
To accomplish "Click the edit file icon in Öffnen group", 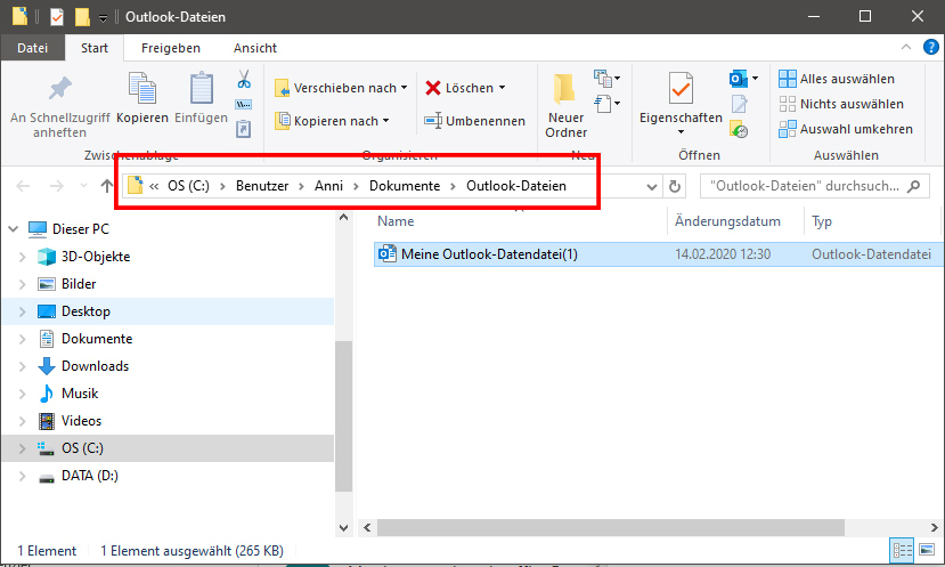I will [739, 104].
